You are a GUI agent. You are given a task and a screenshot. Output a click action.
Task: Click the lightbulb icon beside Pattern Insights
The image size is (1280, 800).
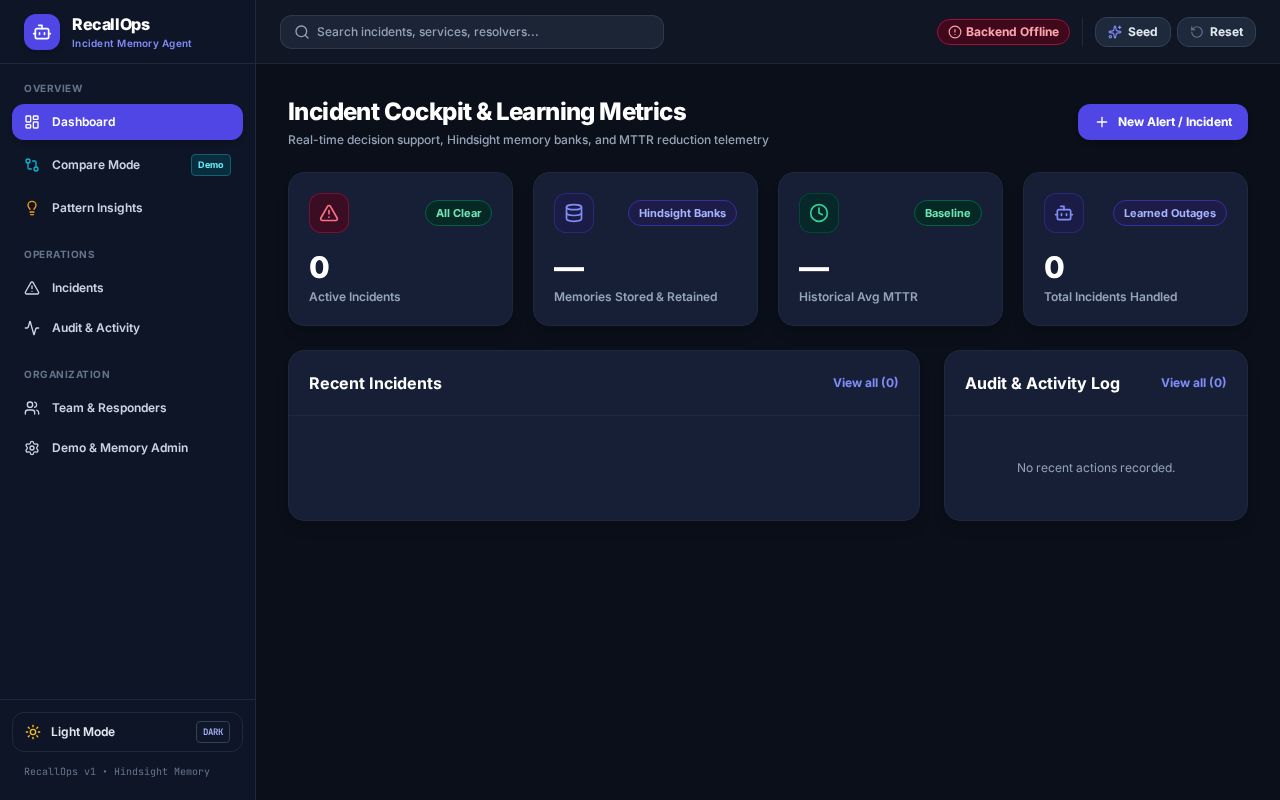click(32, 208)
